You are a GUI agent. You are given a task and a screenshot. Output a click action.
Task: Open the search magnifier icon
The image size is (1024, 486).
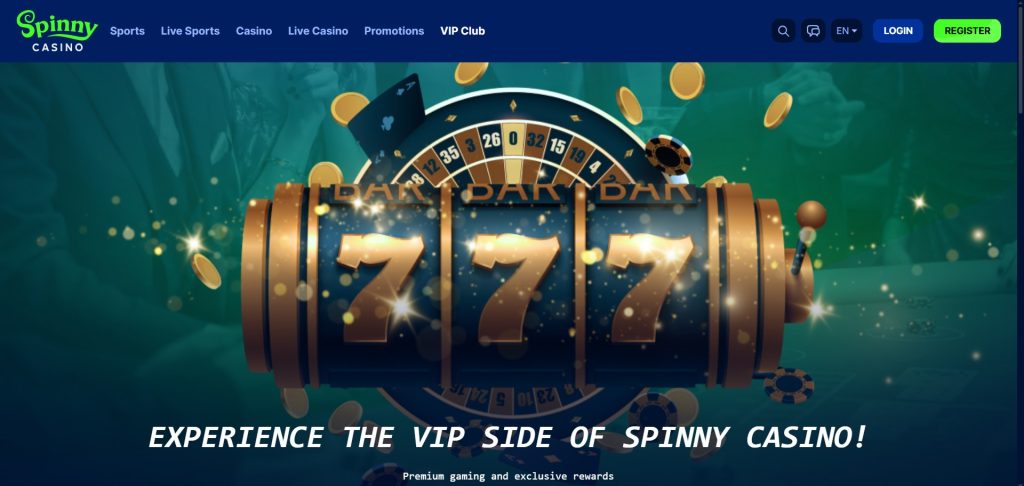point(783,31)
